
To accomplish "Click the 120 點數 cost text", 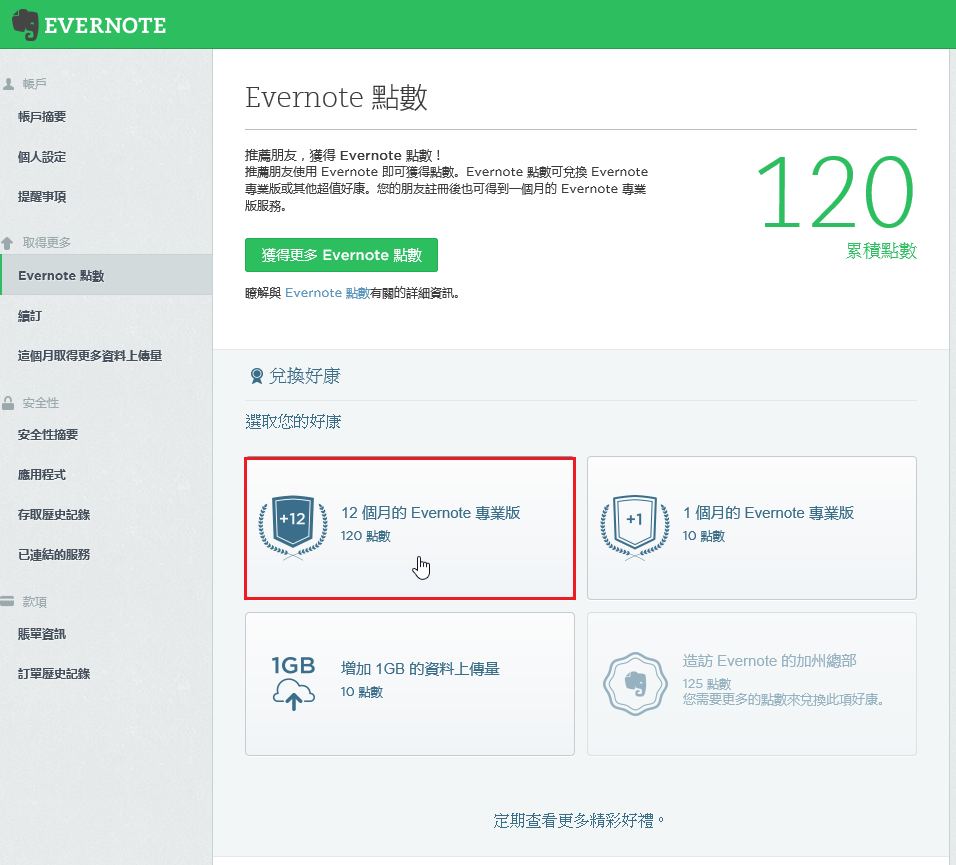I will (x=366, y=536).
